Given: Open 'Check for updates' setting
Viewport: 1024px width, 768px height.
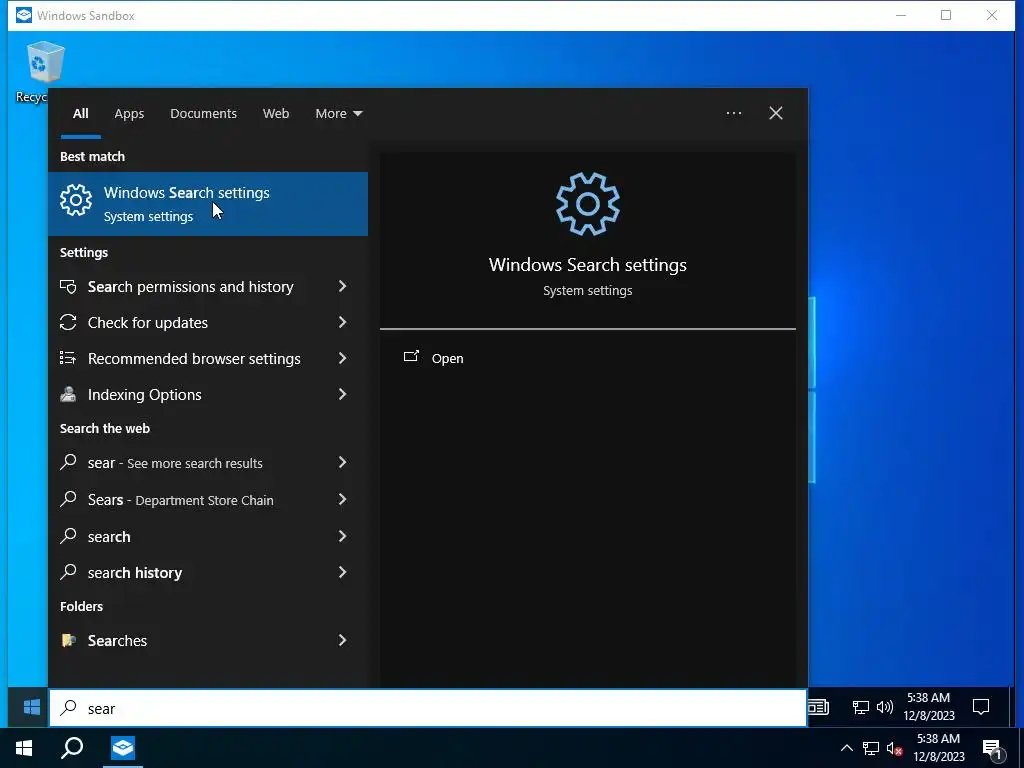Looking at the screenshot, I should click(x=148, y=322).
